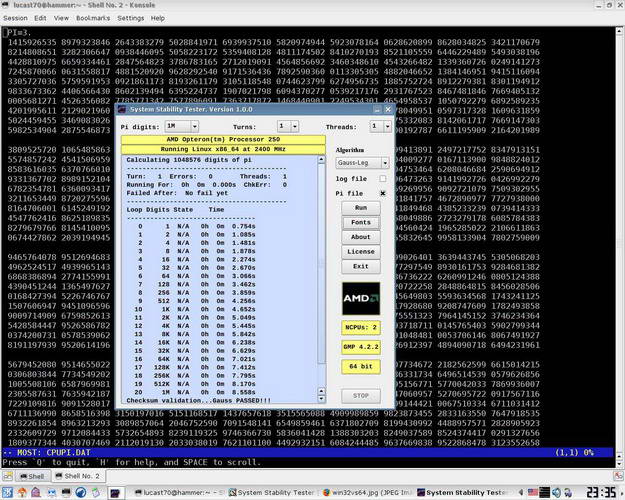Click the STOP button
This screenshot has width=625, height=500.
click(361, 396)
